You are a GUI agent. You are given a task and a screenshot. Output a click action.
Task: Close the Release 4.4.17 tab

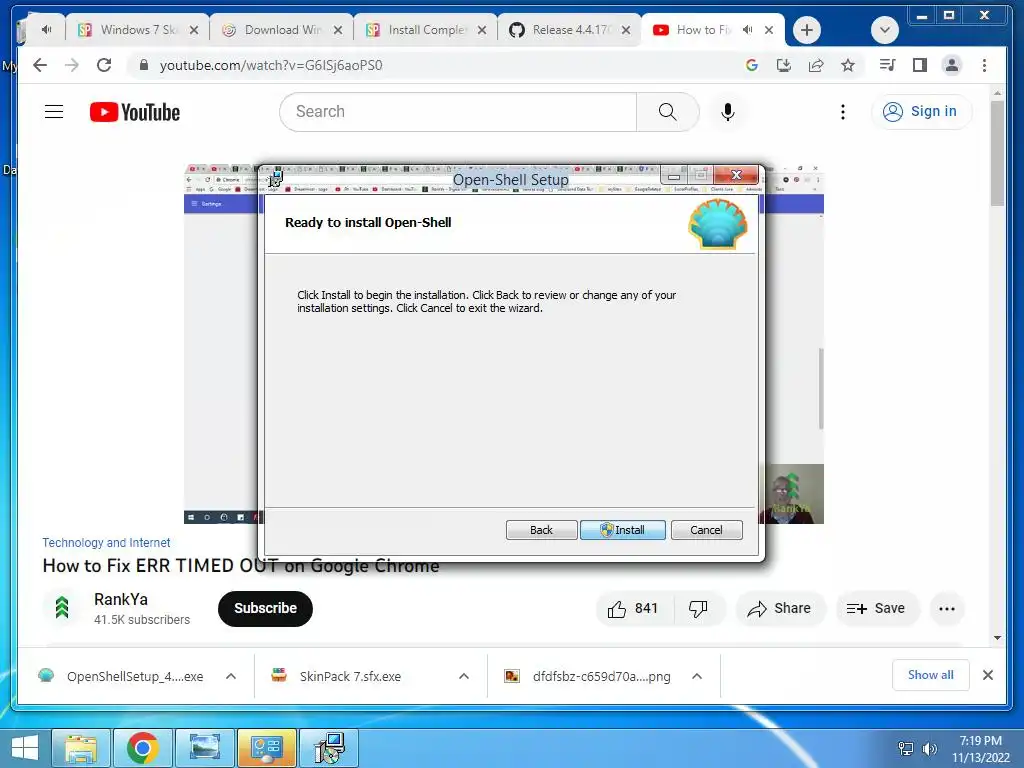[626, 30]
